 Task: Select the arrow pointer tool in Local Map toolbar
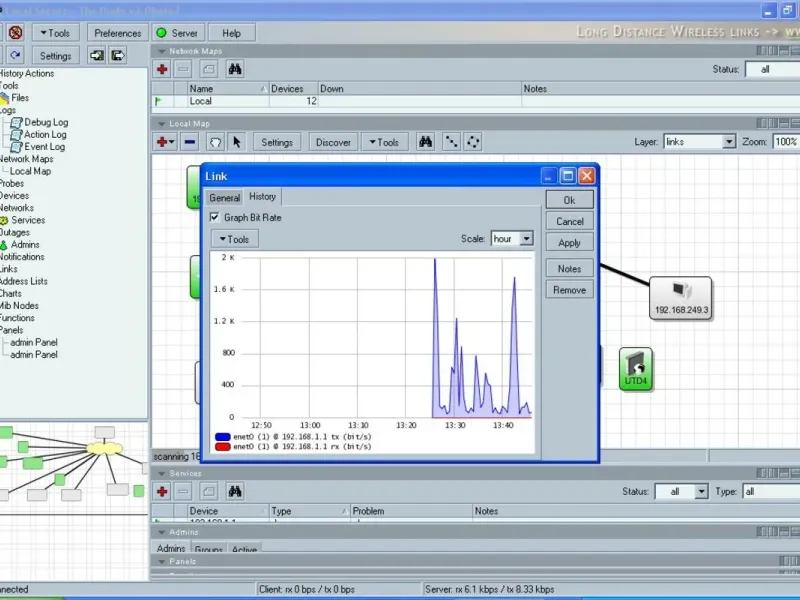(x=237, y=142)
